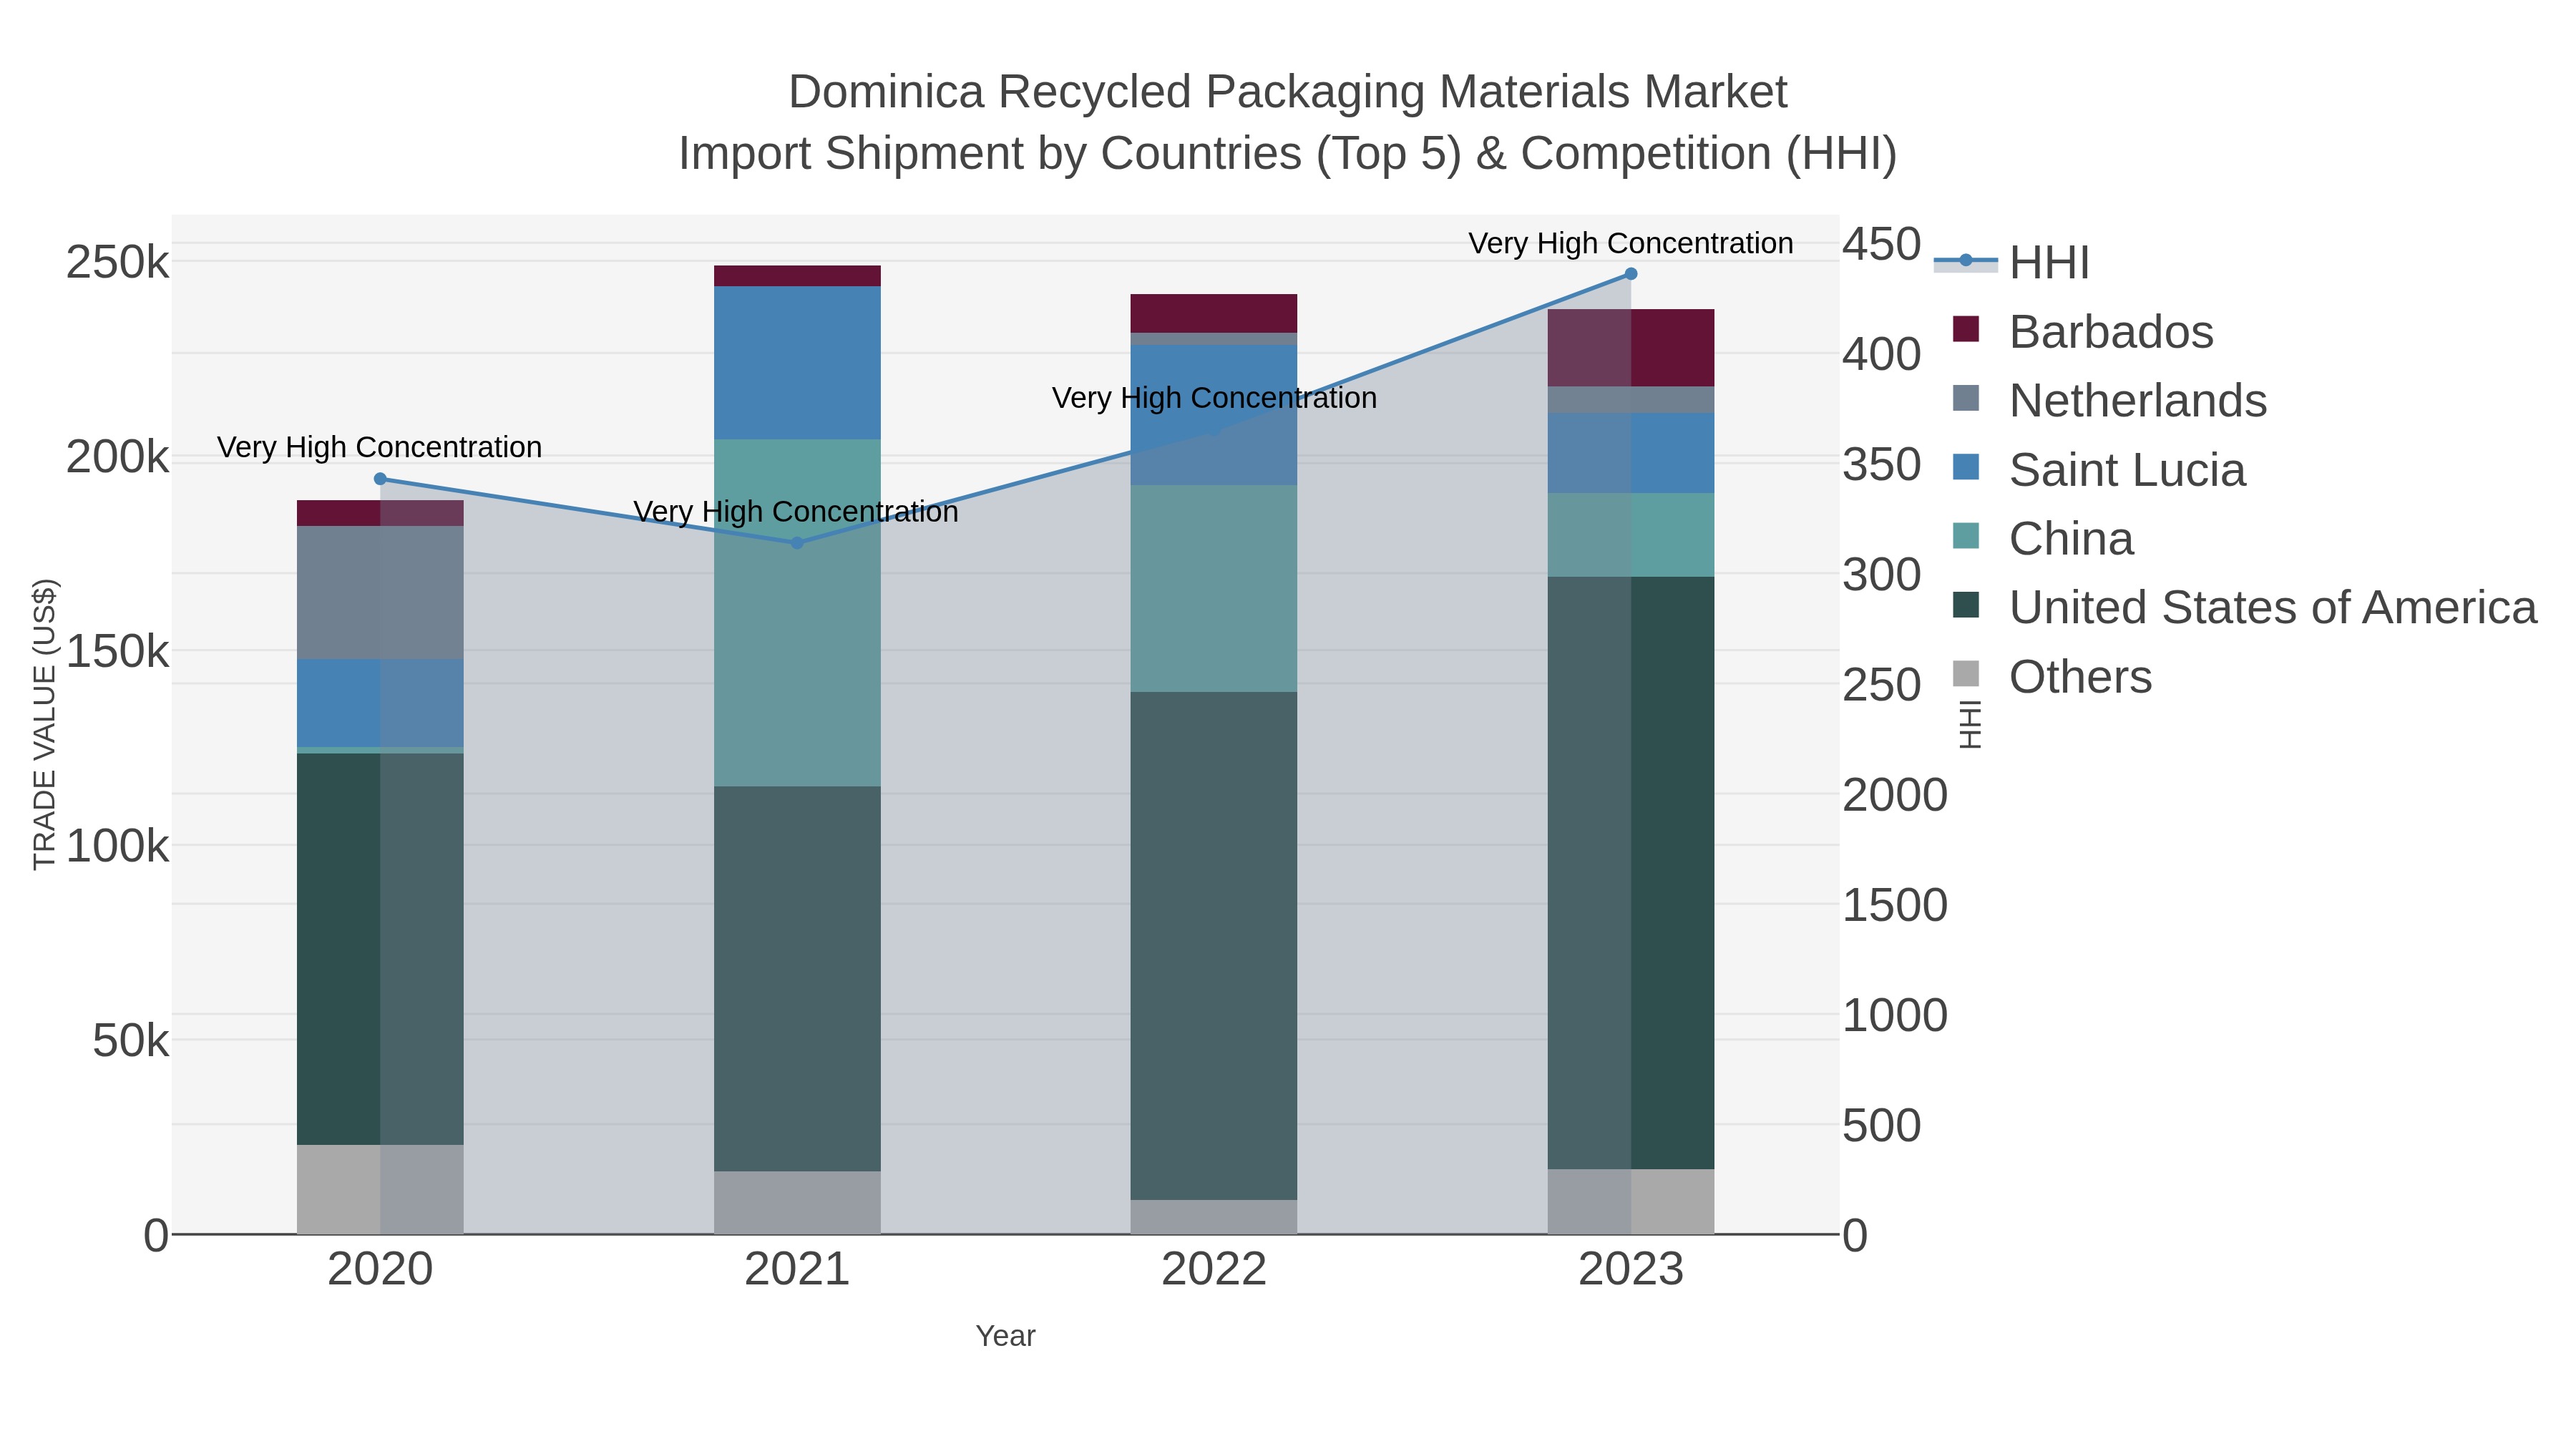Click the 100k y-axis tick label

[x=118, y=847]
